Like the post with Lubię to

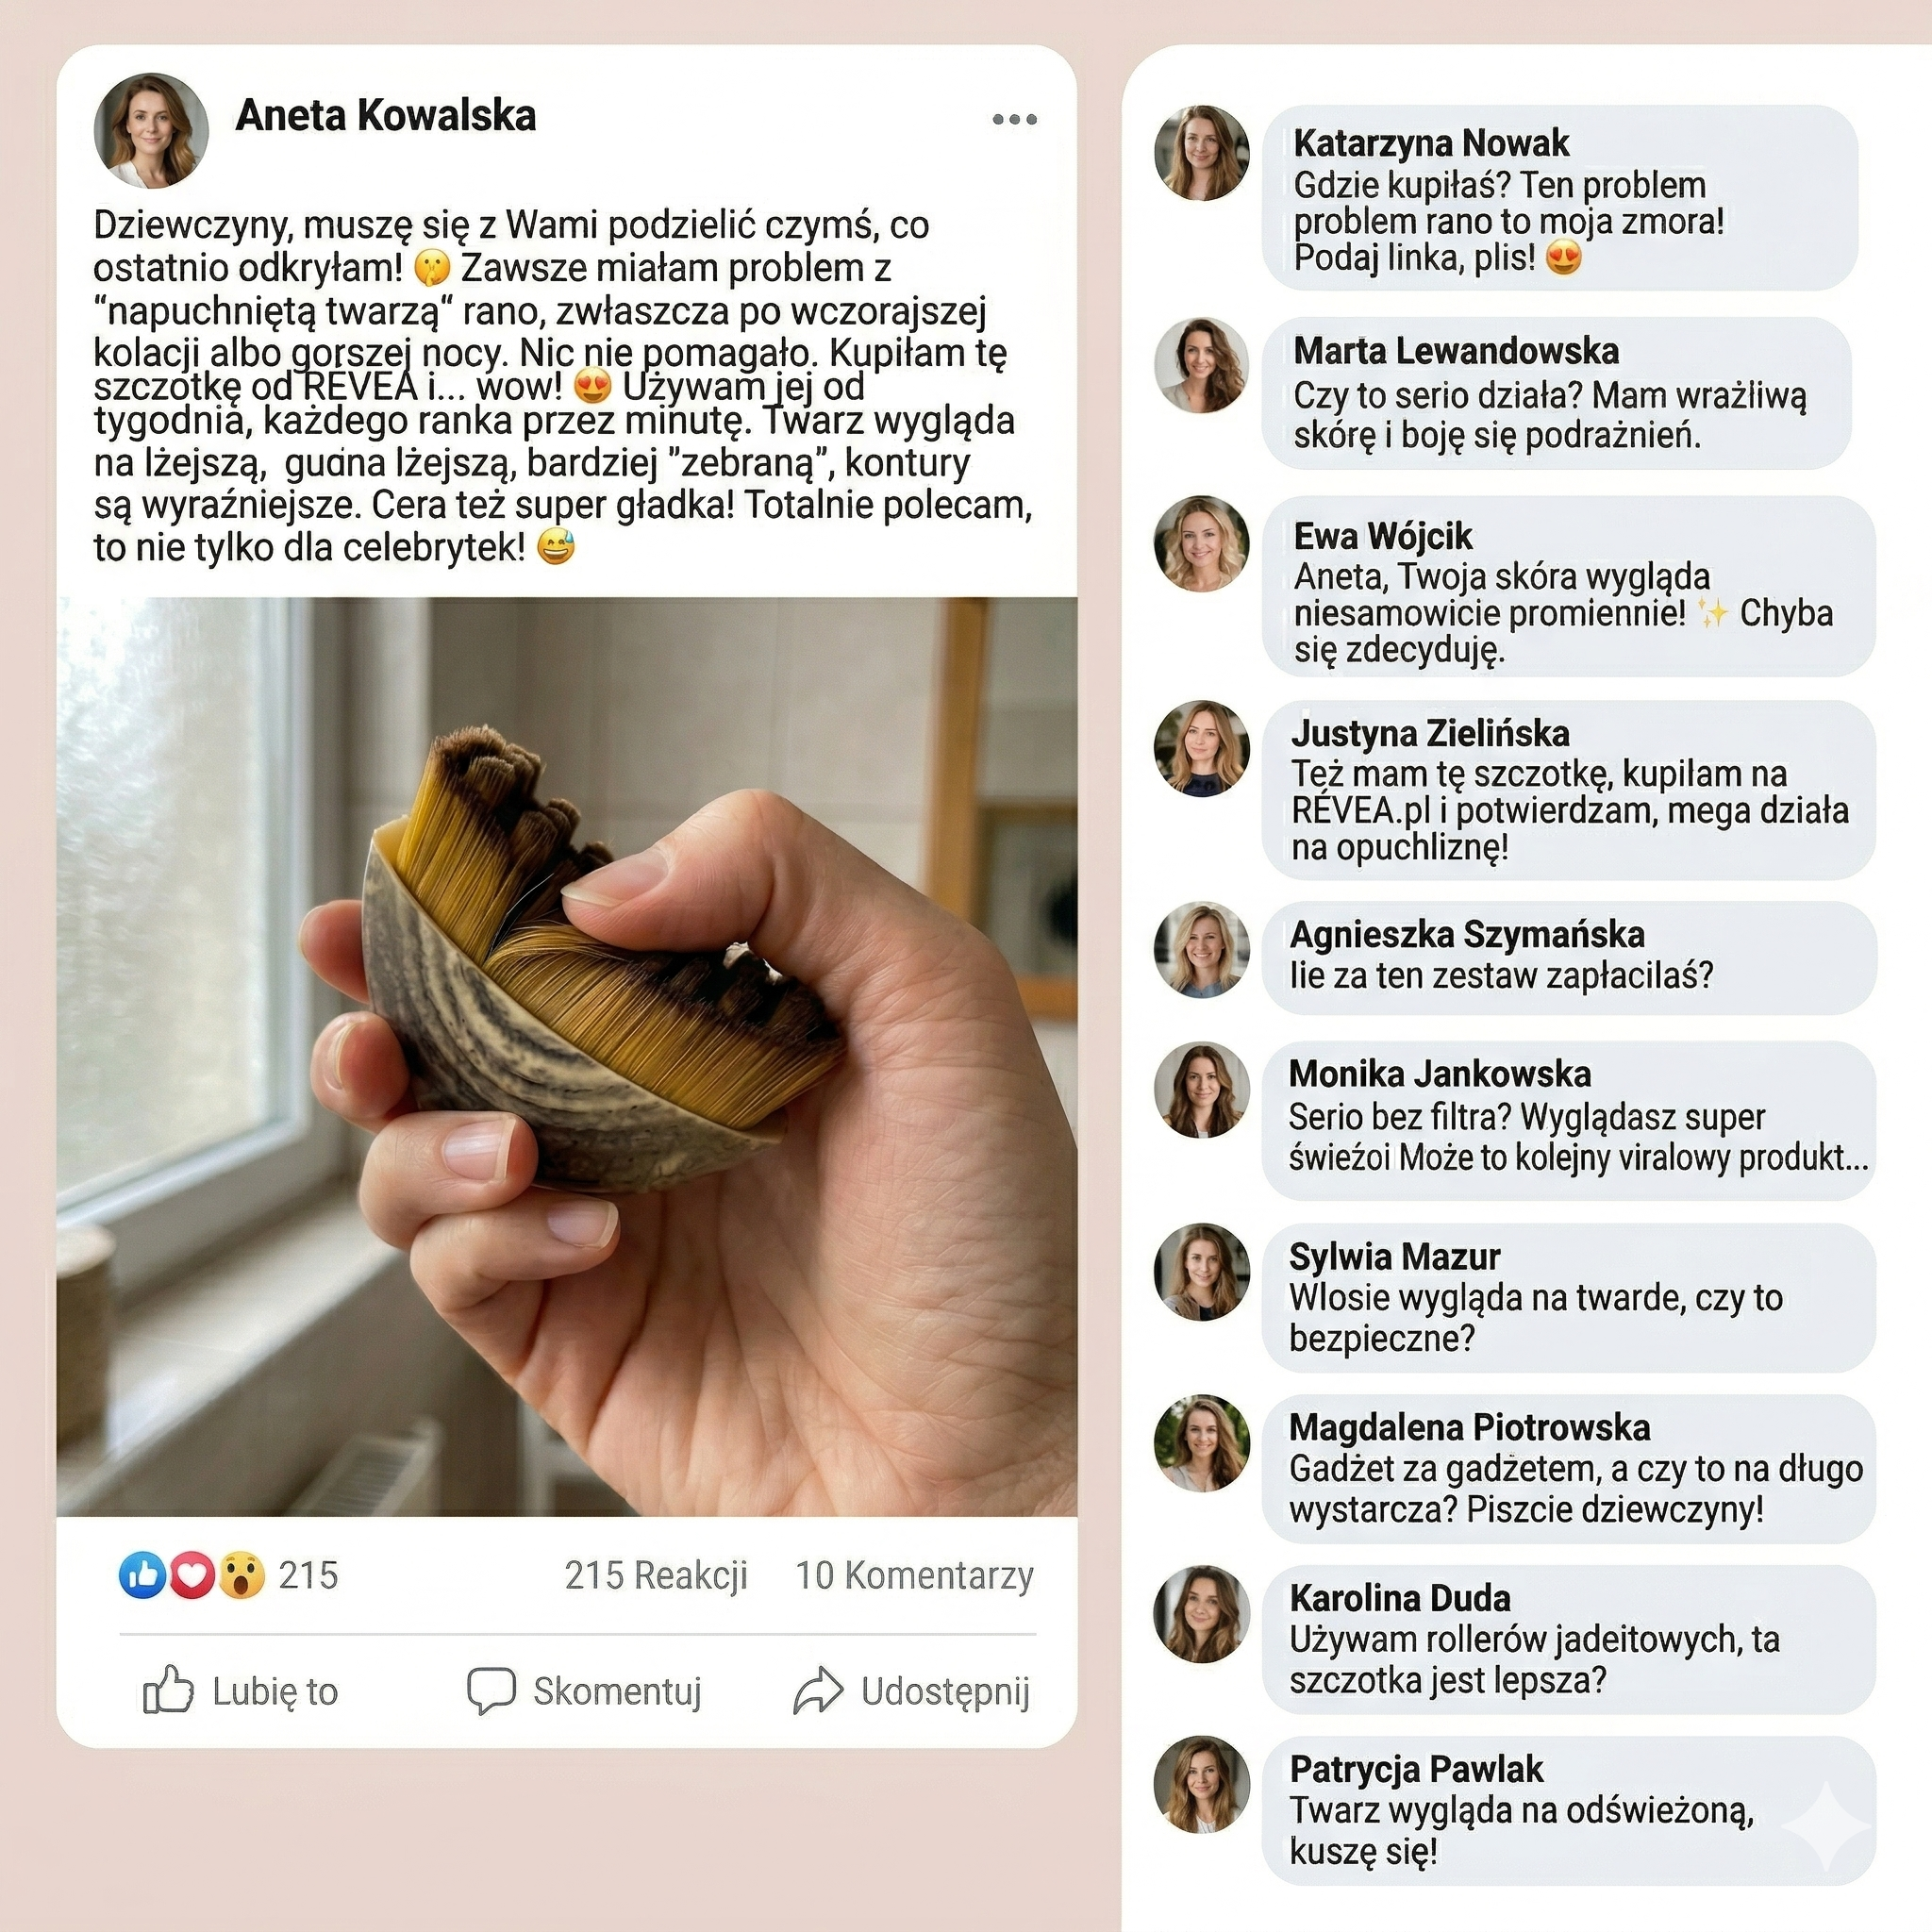coord(241,1691)
